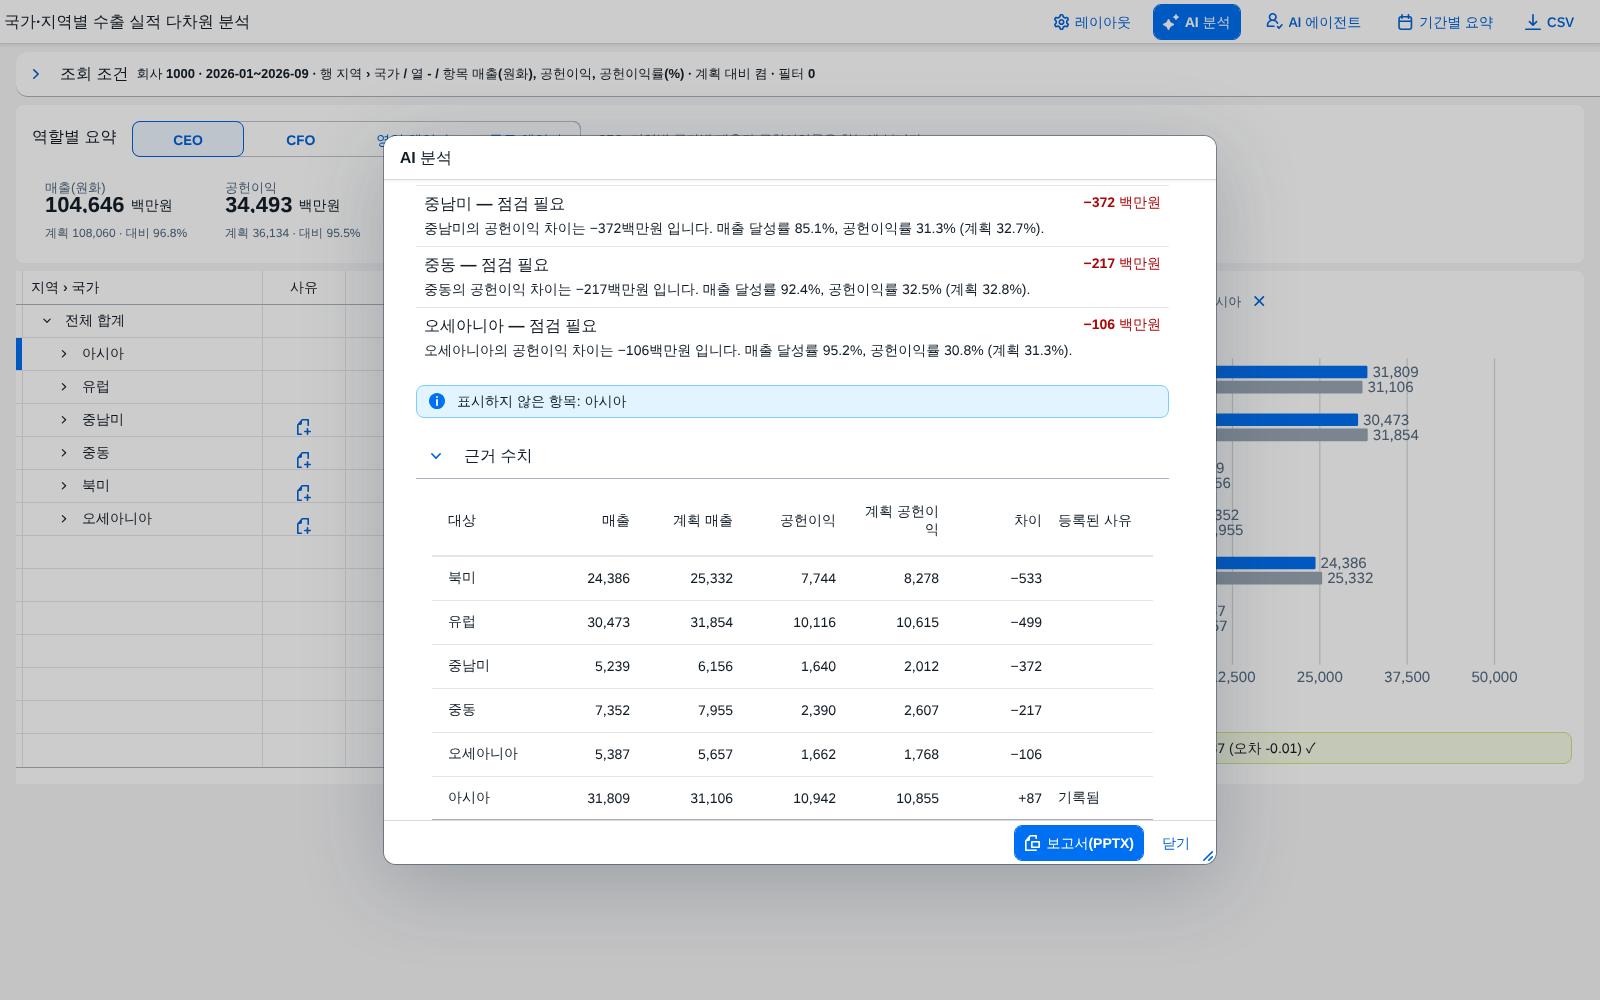
Task: Click the dialog resize handle icon
Action: coord(1208,856)
